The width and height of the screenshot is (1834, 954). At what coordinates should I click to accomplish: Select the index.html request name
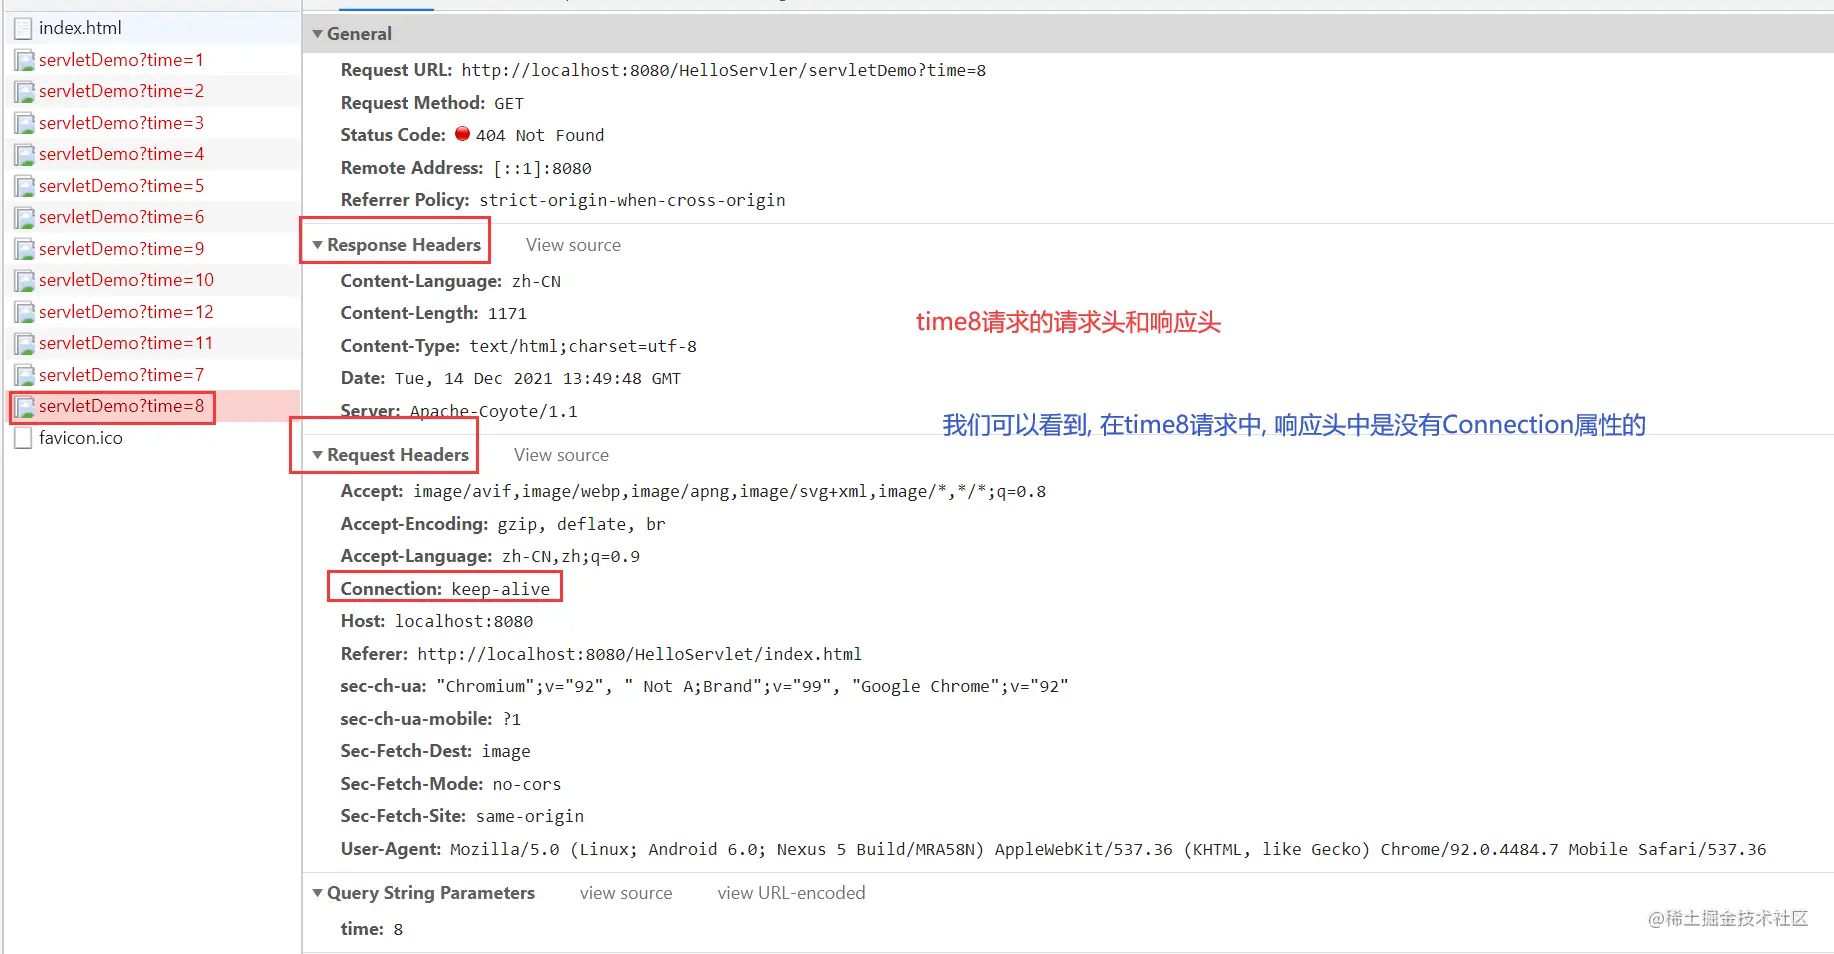click(x=80, y=28)
